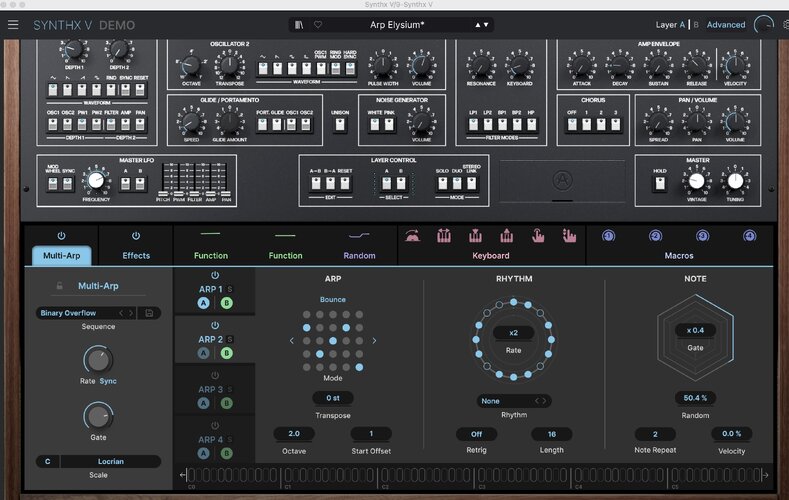This screenshot has height=500, width=789.
Task: Click the last pink hand-on-keys icon
Action: pyautogui.click(x=569, y=235)
